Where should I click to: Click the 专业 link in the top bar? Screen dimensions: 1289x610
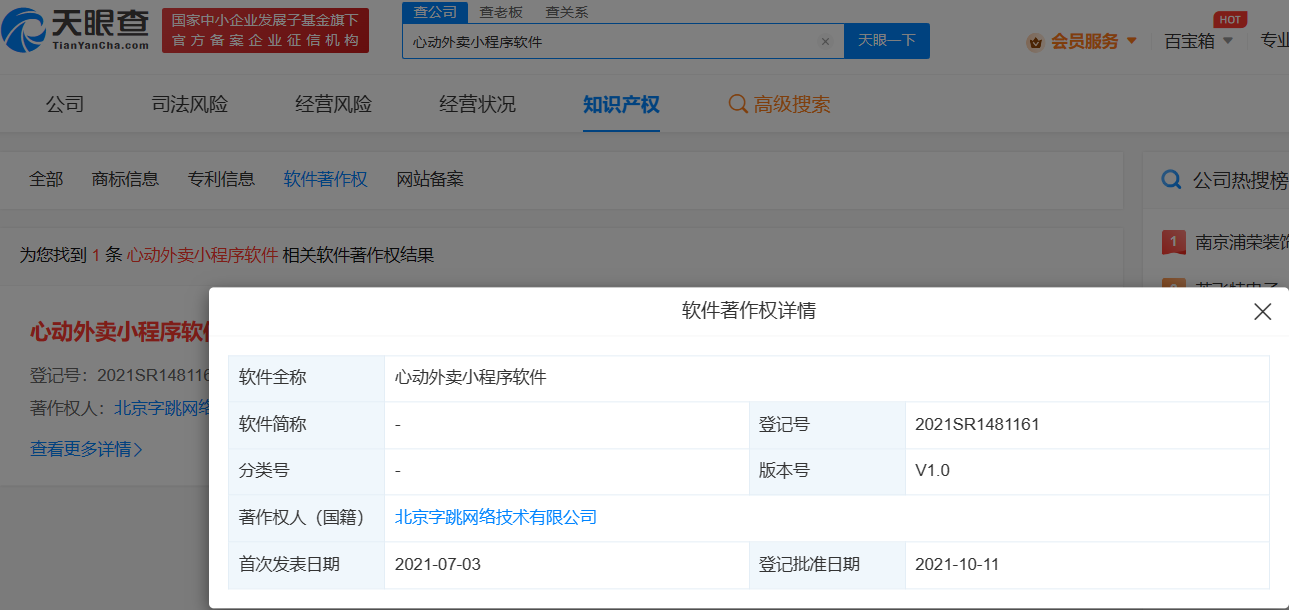point(1274,41)
